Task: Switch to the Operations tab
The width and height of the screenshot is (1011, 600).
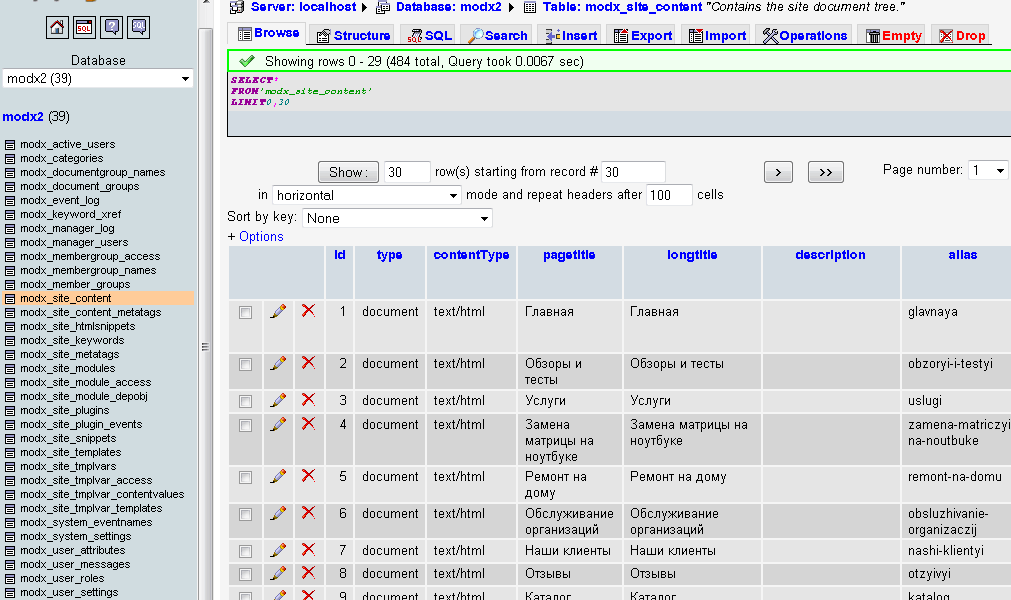Action: [x=804, y=35]
